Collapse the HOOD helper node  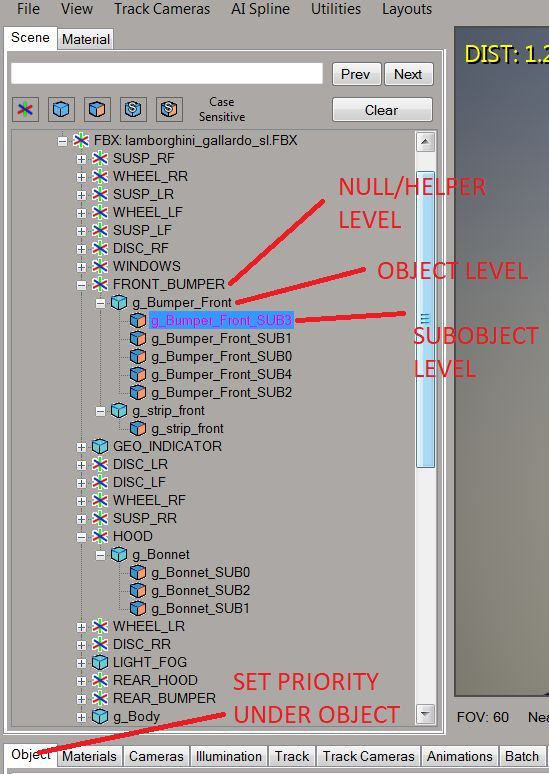coord(81,537)
